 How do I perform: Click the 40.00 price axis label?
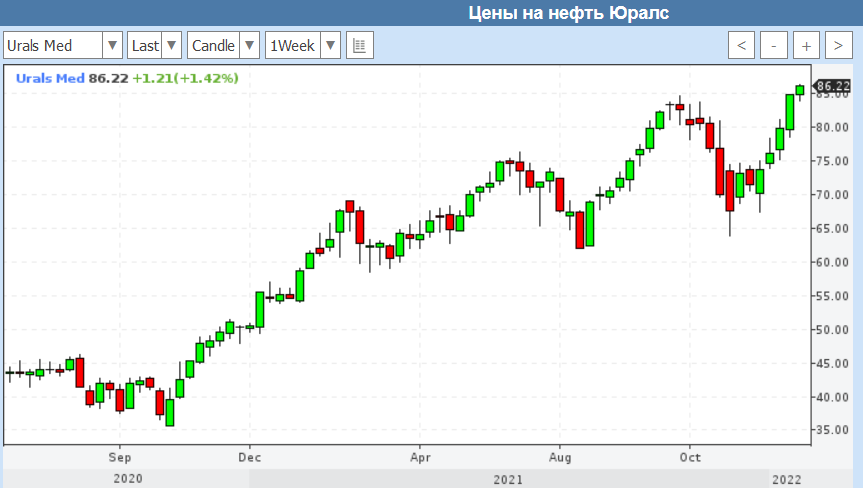point(832,397)
